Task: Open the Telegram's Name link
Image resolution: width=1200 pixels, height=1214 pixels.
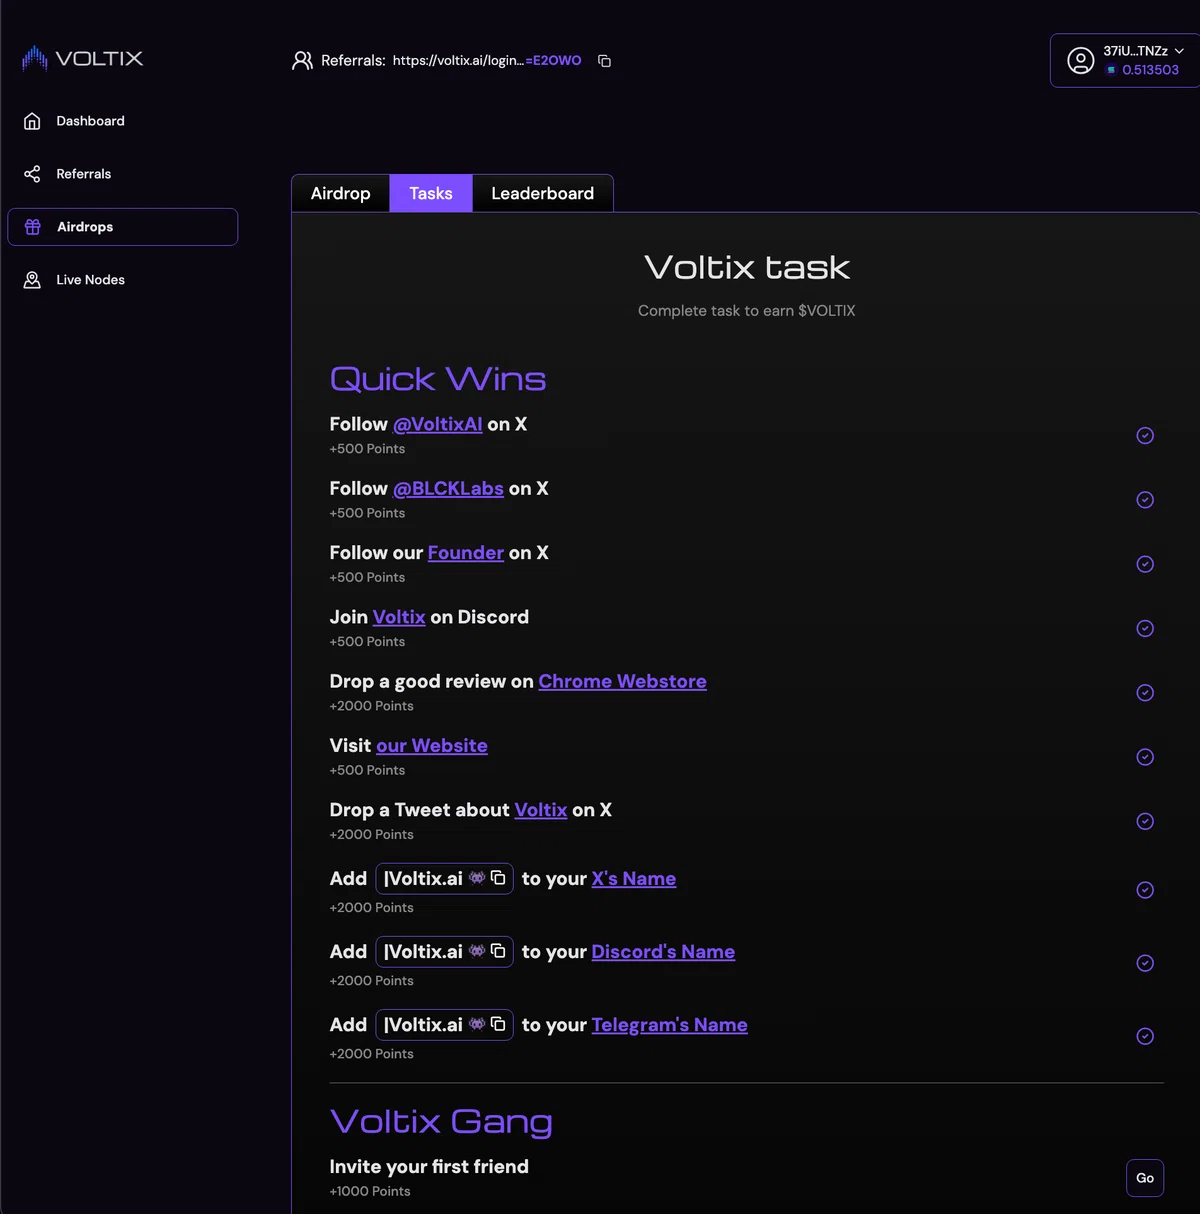Action: click(x=670, y=1024)
